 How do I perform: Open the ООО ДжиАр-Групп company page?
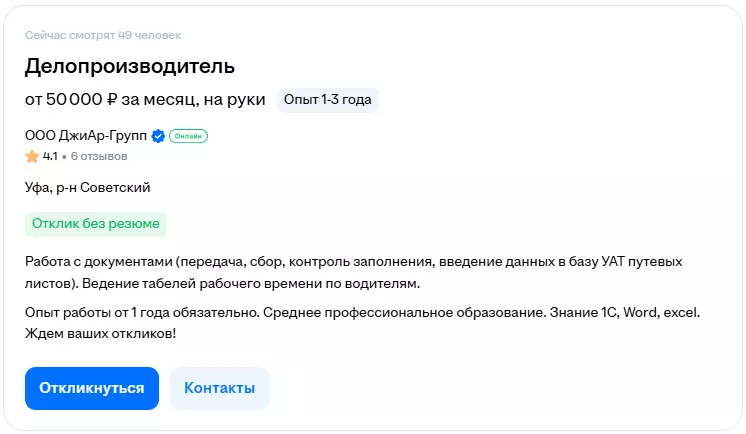pyautogui.click(x=85, y=136)
